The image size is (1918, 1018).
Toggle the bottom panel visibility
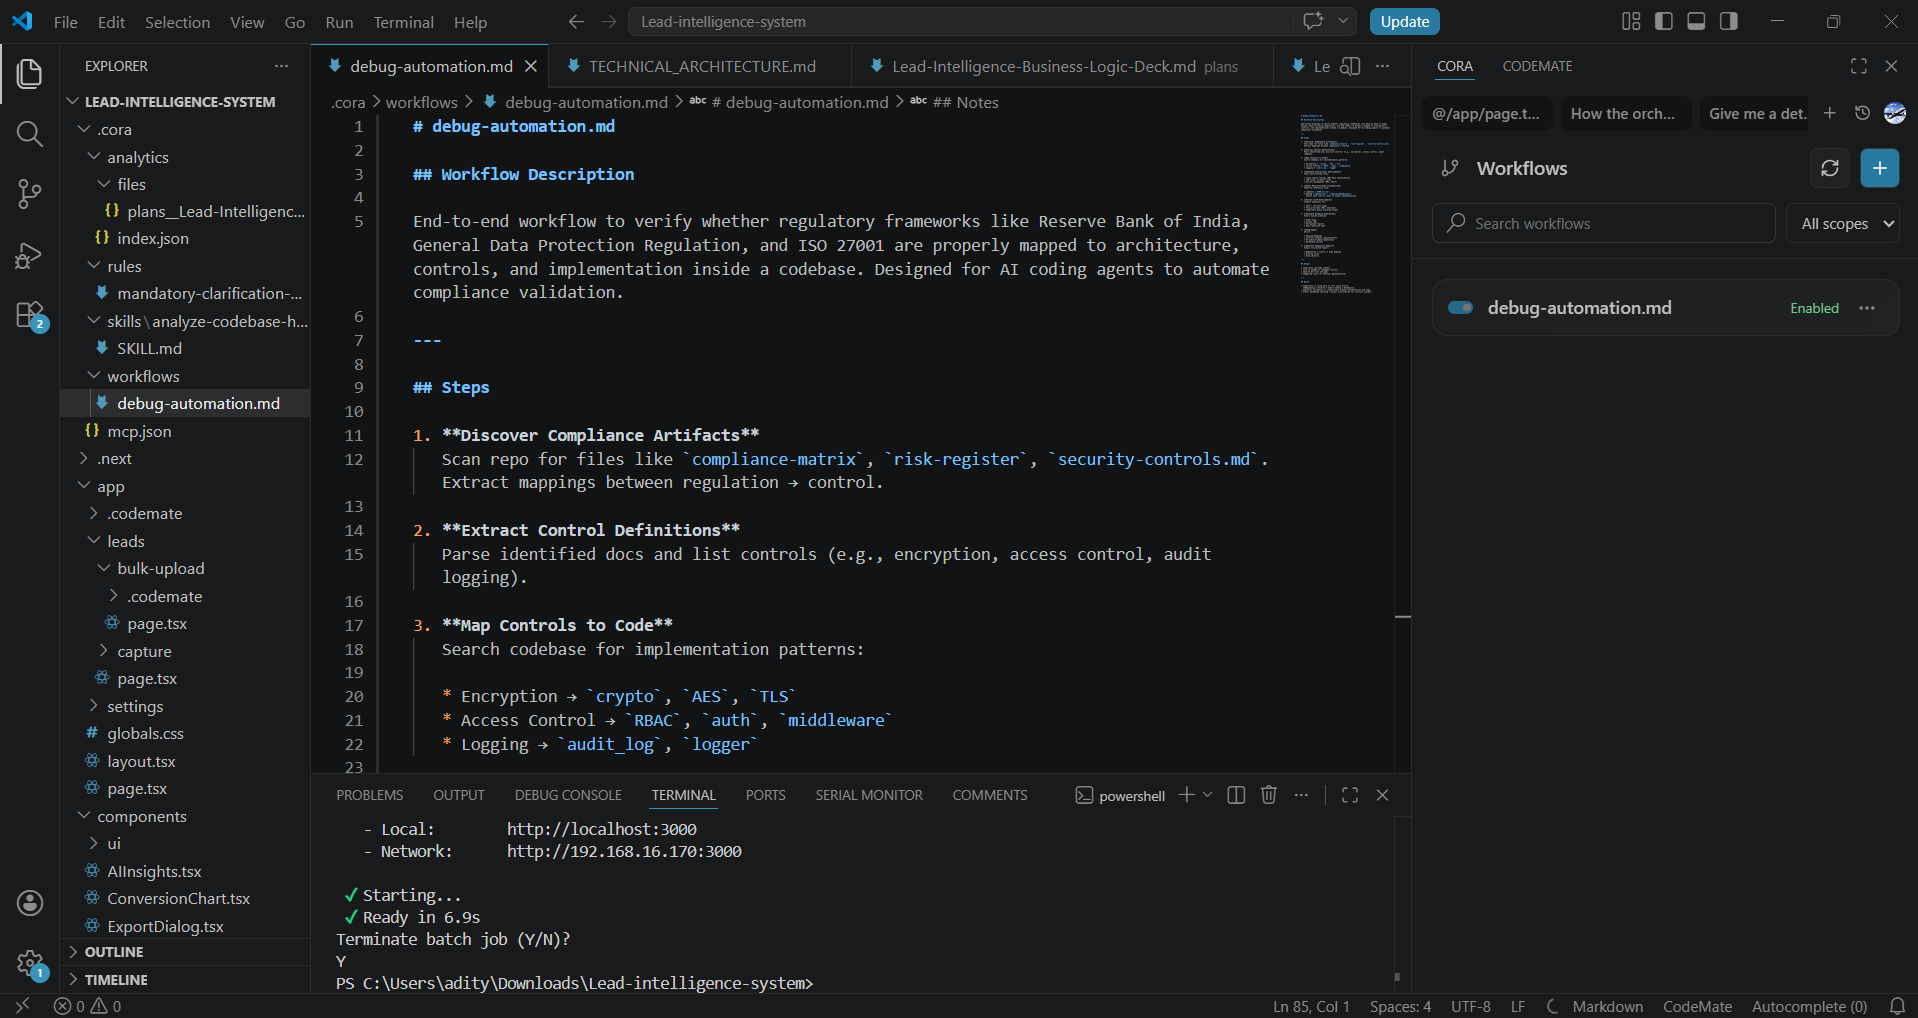point(1696,21)
